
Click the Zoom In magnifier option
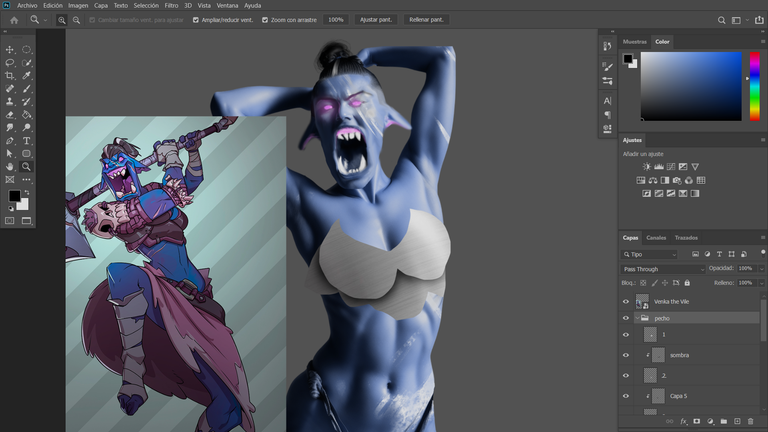click(x=62, y=20)
